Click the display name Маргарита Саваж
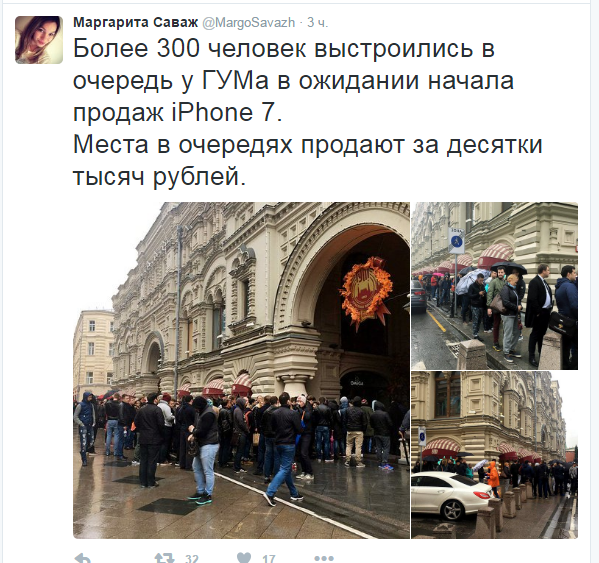 point(136,23)
